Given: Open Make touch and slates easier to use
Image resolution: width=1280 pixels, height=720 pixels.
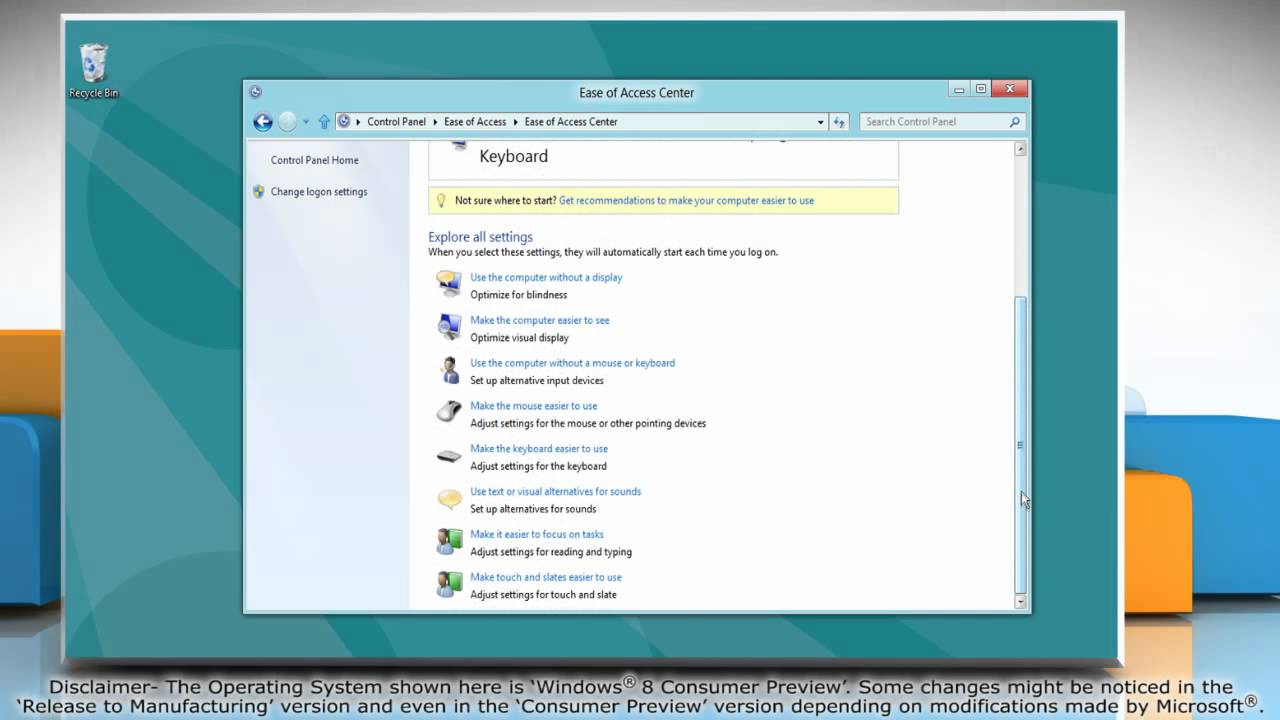Looking at the screenshot, I should click(546, 577).
